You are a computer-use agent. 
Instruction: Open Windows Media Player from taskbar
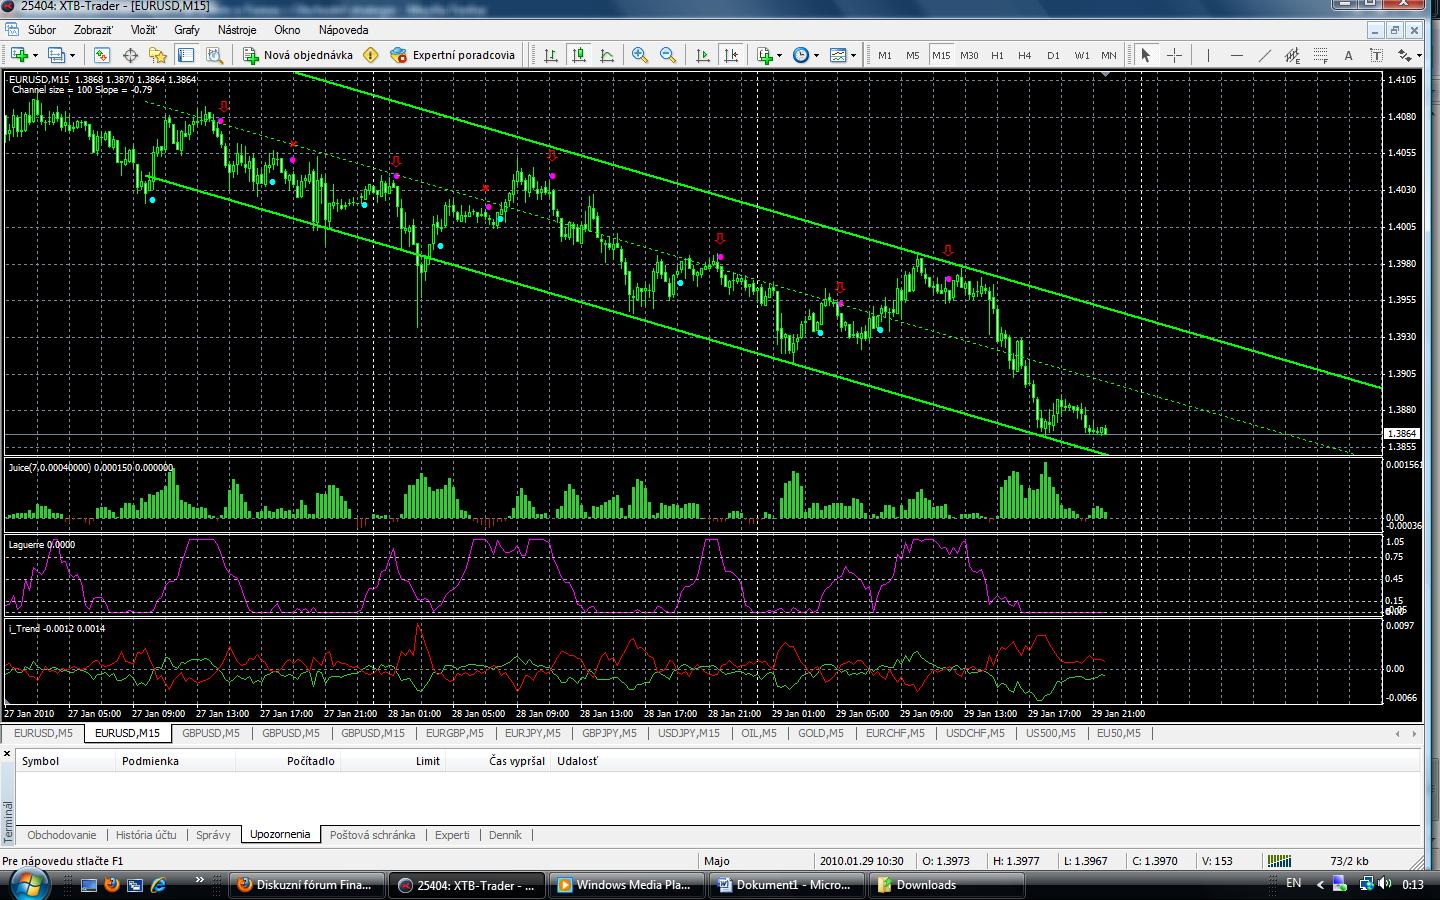pyautogui.click(x=623, y=885)
